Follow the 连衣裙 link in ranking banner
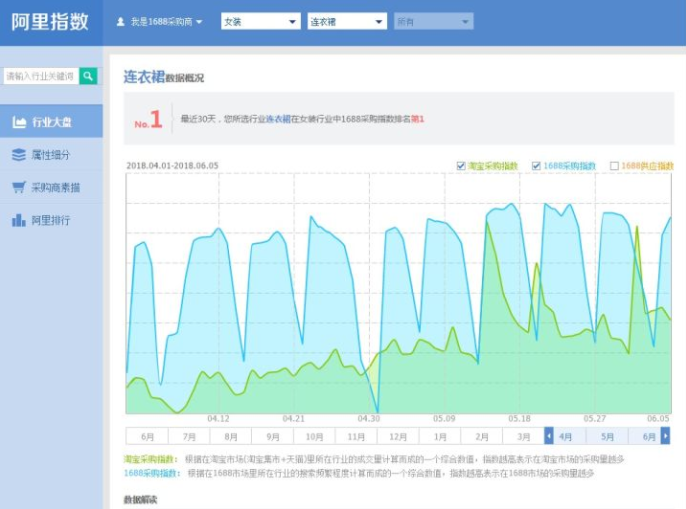The width and height of the screenshot is (686, 509). pos(278,119)
